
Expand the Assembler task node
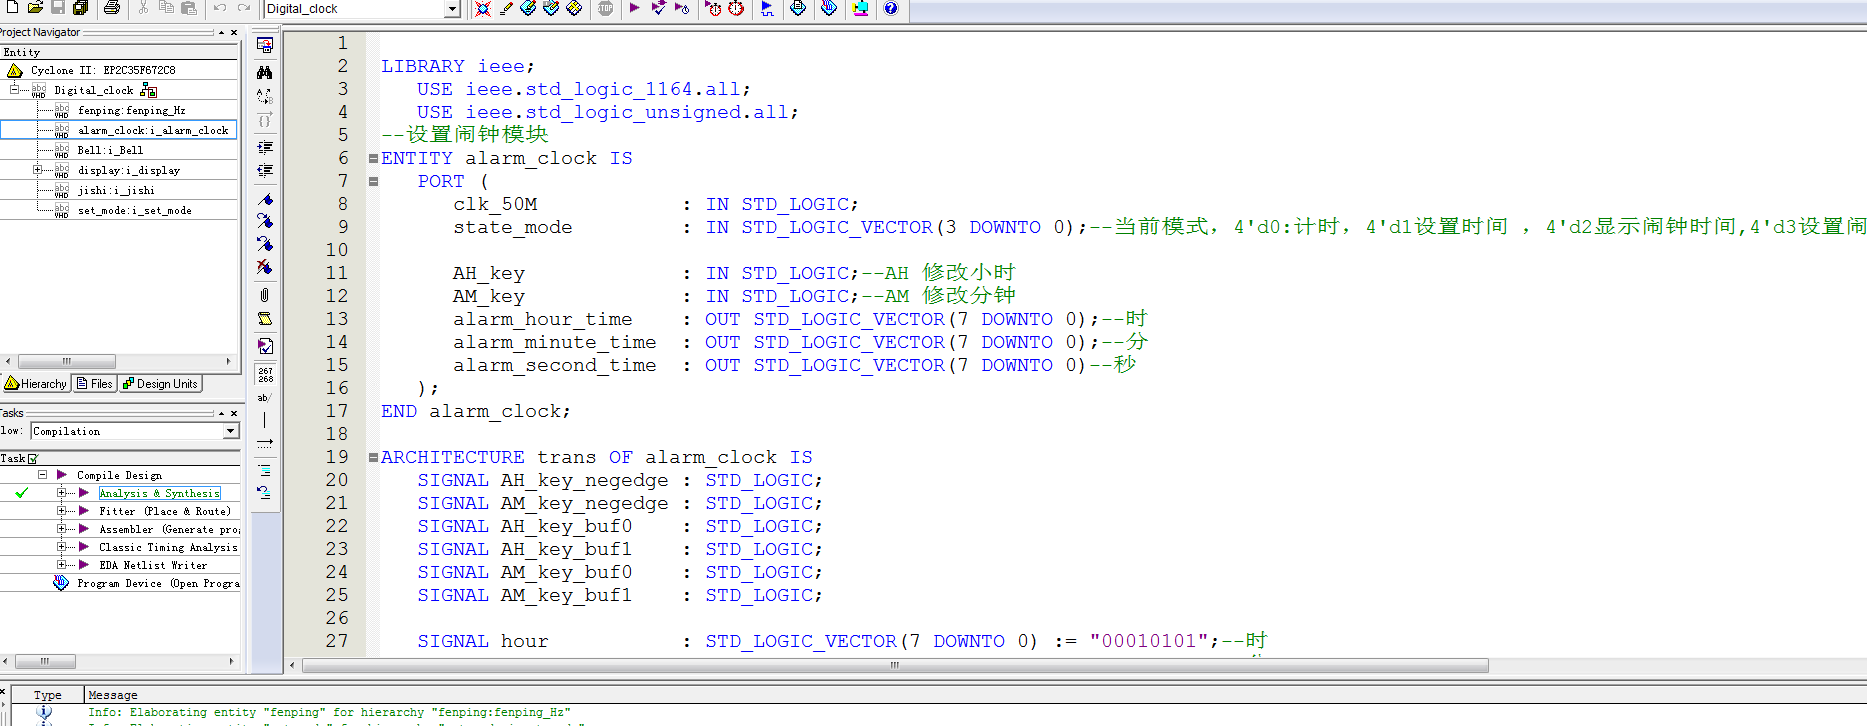tap(62, 529)
